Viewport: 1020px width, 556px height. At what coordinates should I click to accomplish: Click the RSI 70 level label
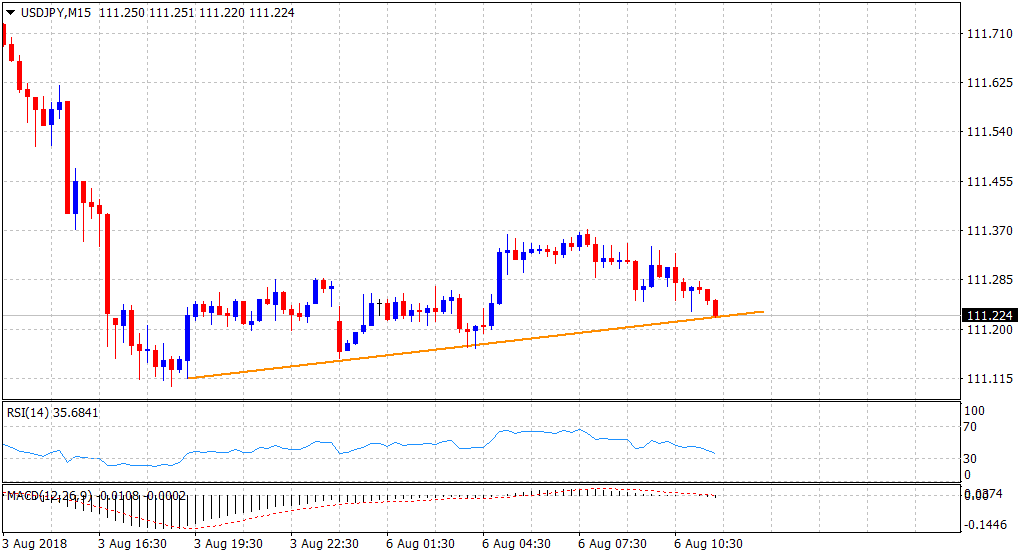(969, 427)
